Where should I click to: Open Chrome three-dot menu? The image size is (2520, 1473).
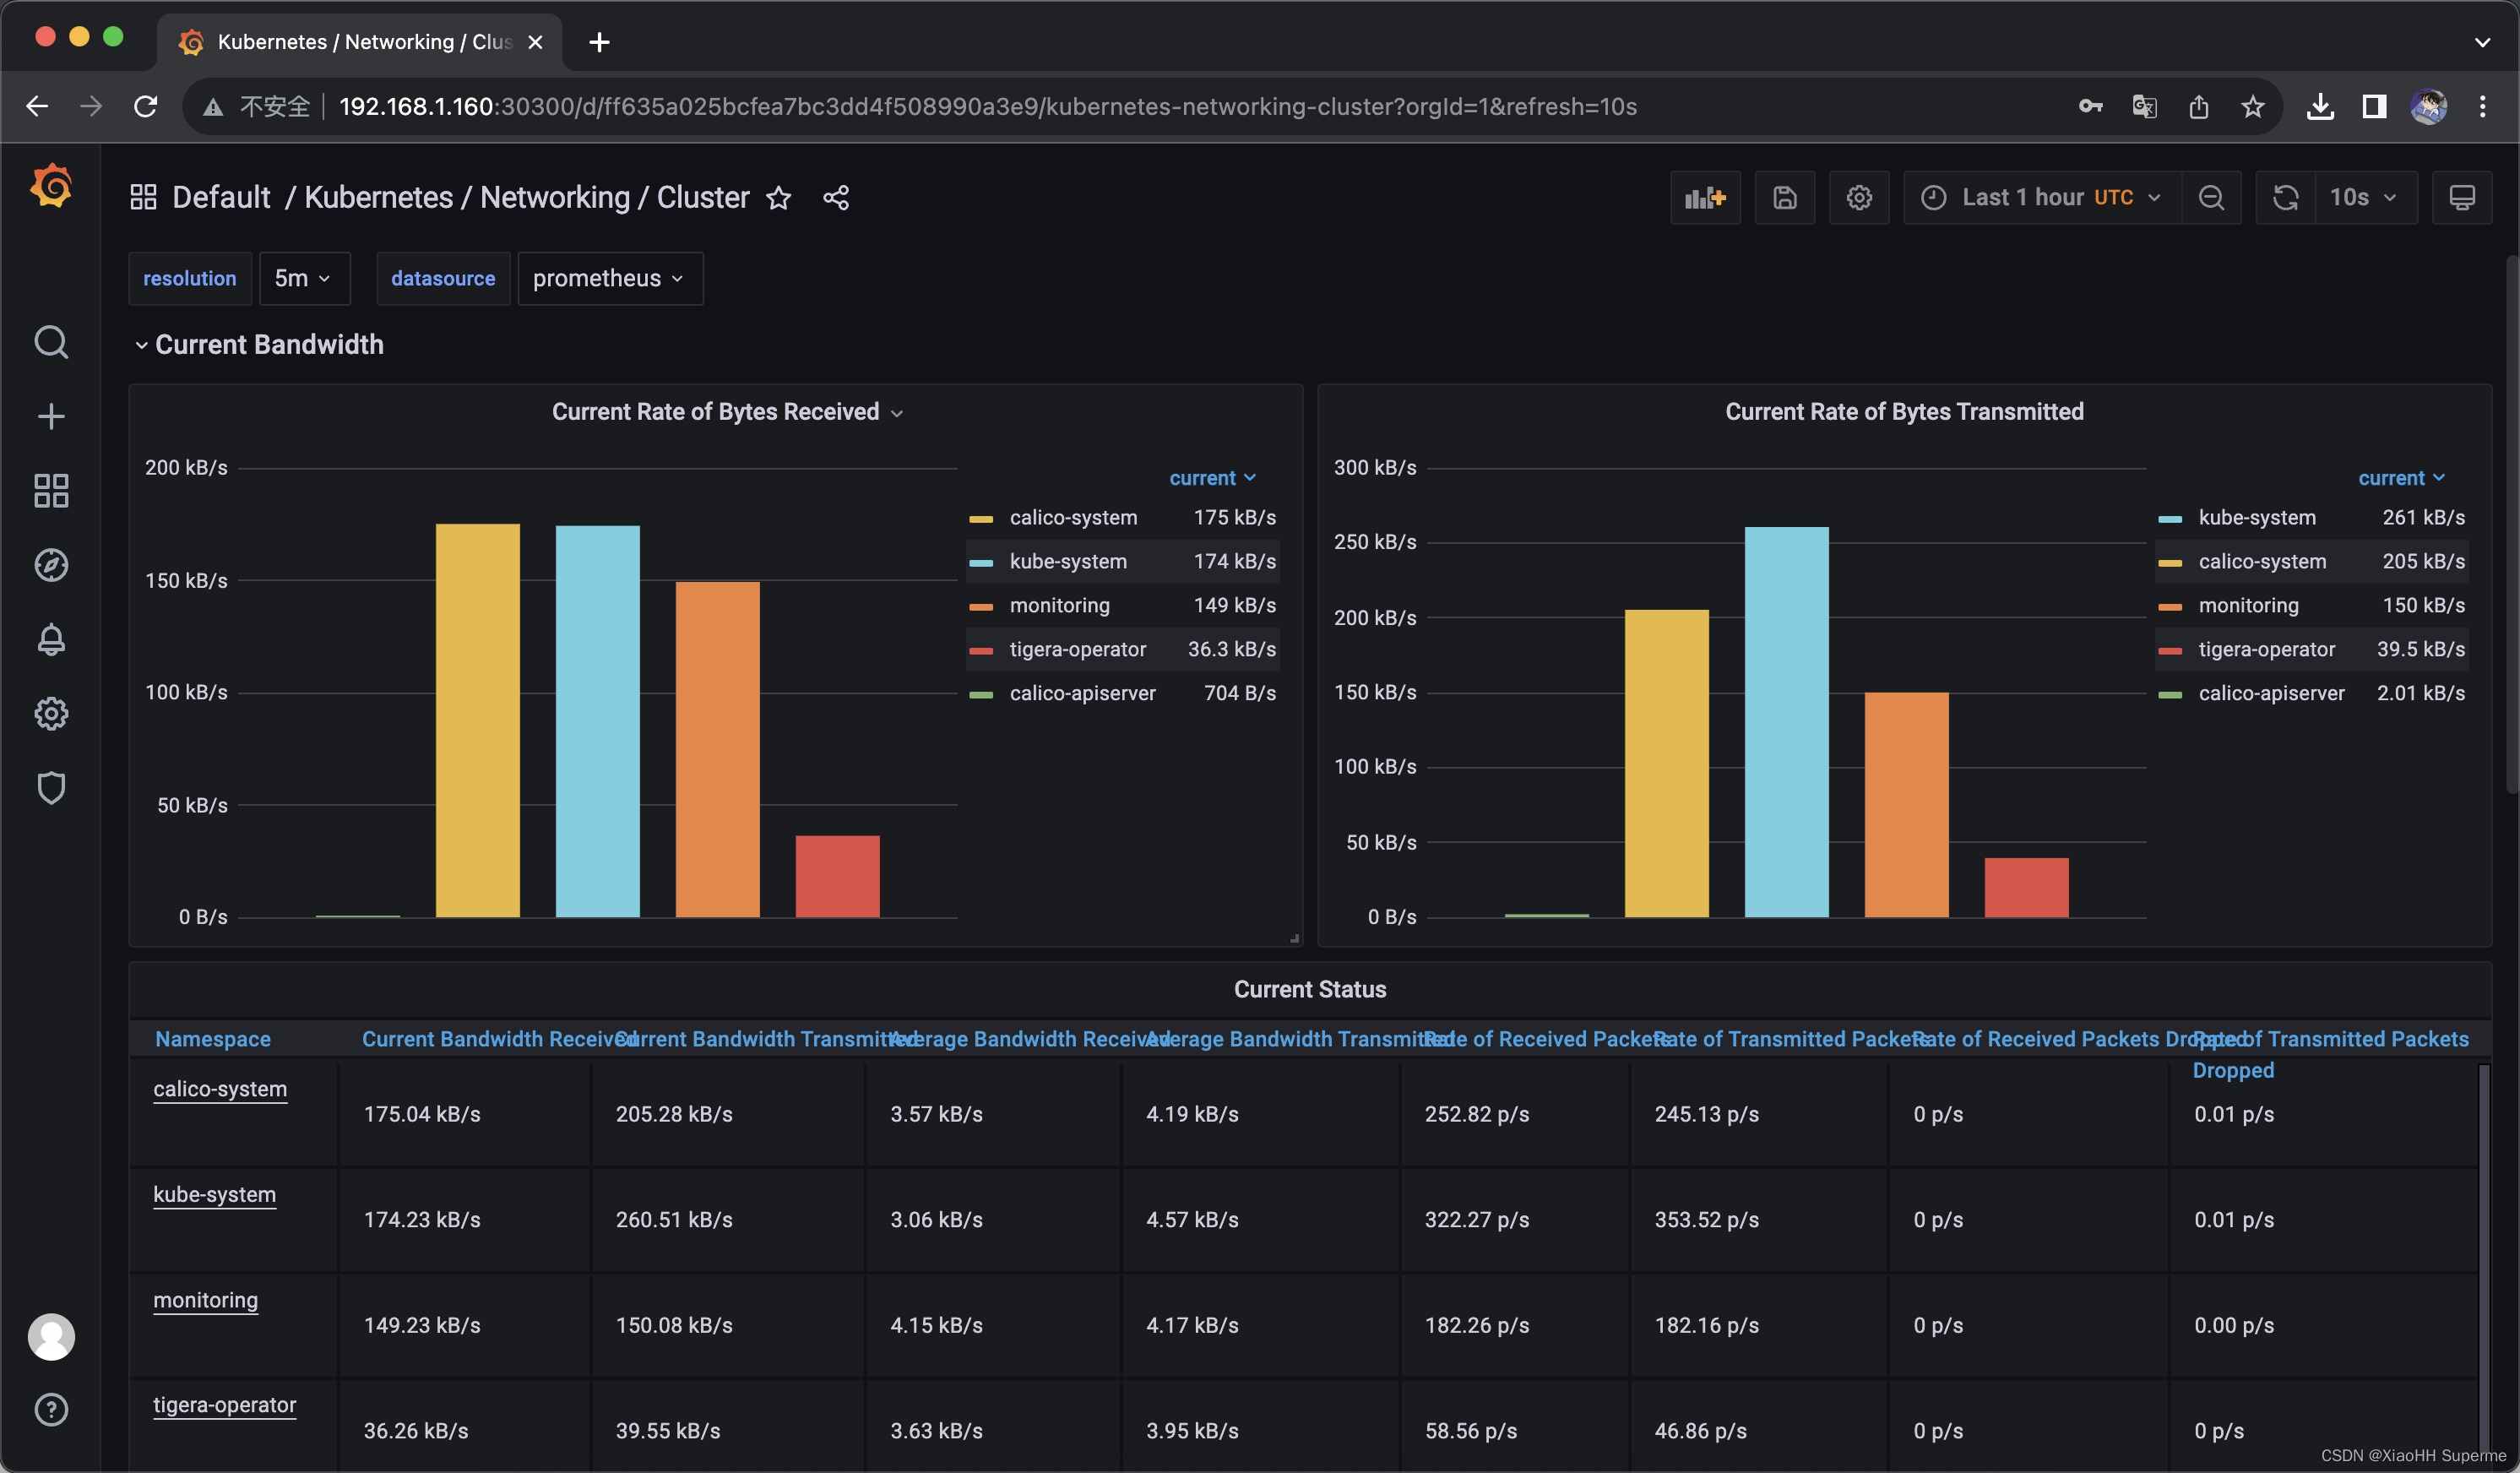pos(2482,106)
